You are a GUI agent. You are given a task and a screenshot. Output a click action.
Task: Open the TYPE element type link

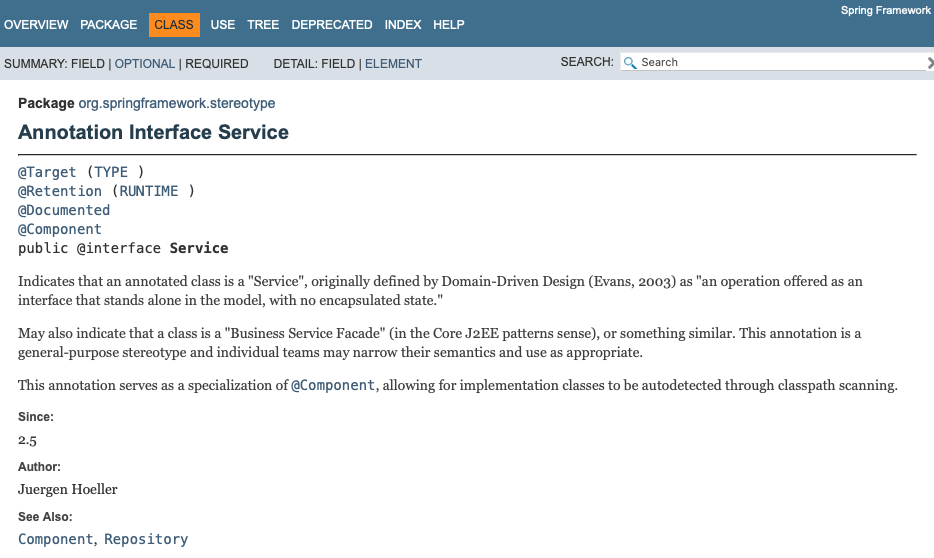point(111,172)
